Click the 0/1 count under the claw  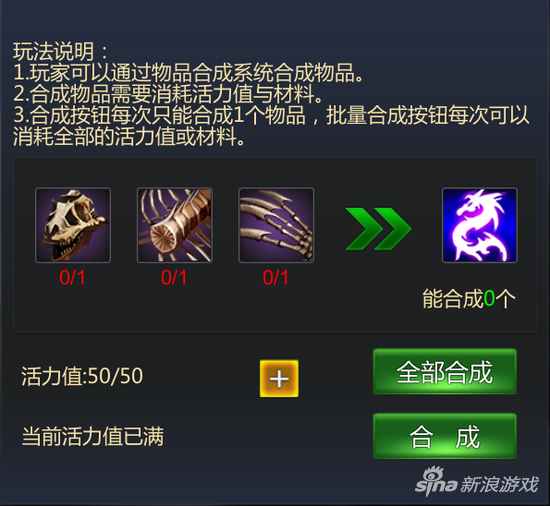point(276,278)
